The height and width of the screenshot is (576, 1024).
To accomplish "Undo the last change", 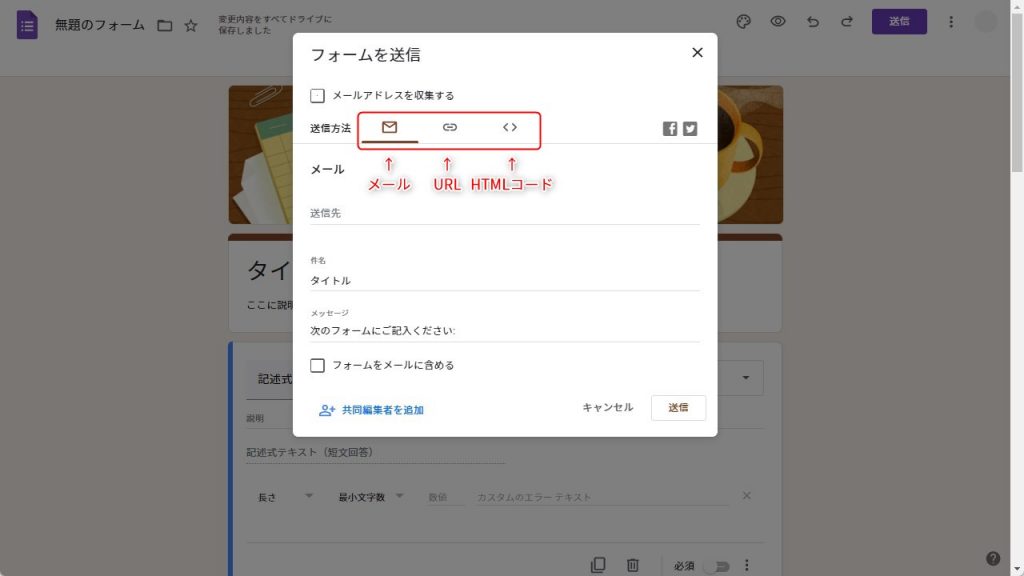I will (x=812, y=22).
